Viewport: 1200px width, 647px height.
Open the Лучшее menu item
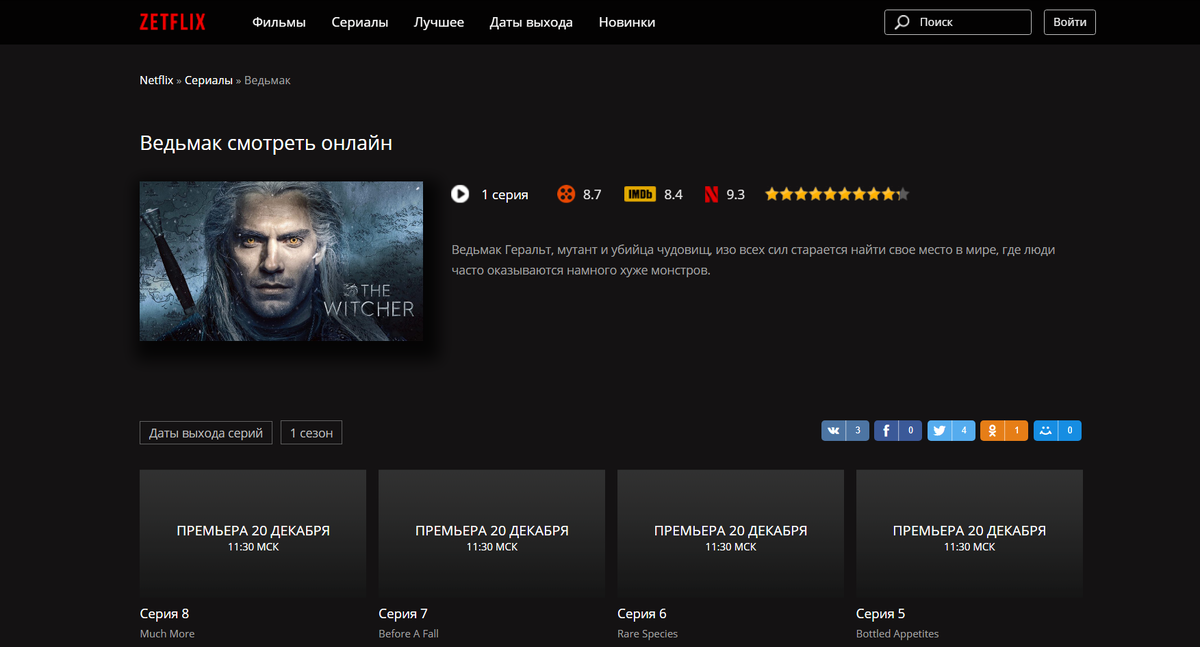point(439,22)
